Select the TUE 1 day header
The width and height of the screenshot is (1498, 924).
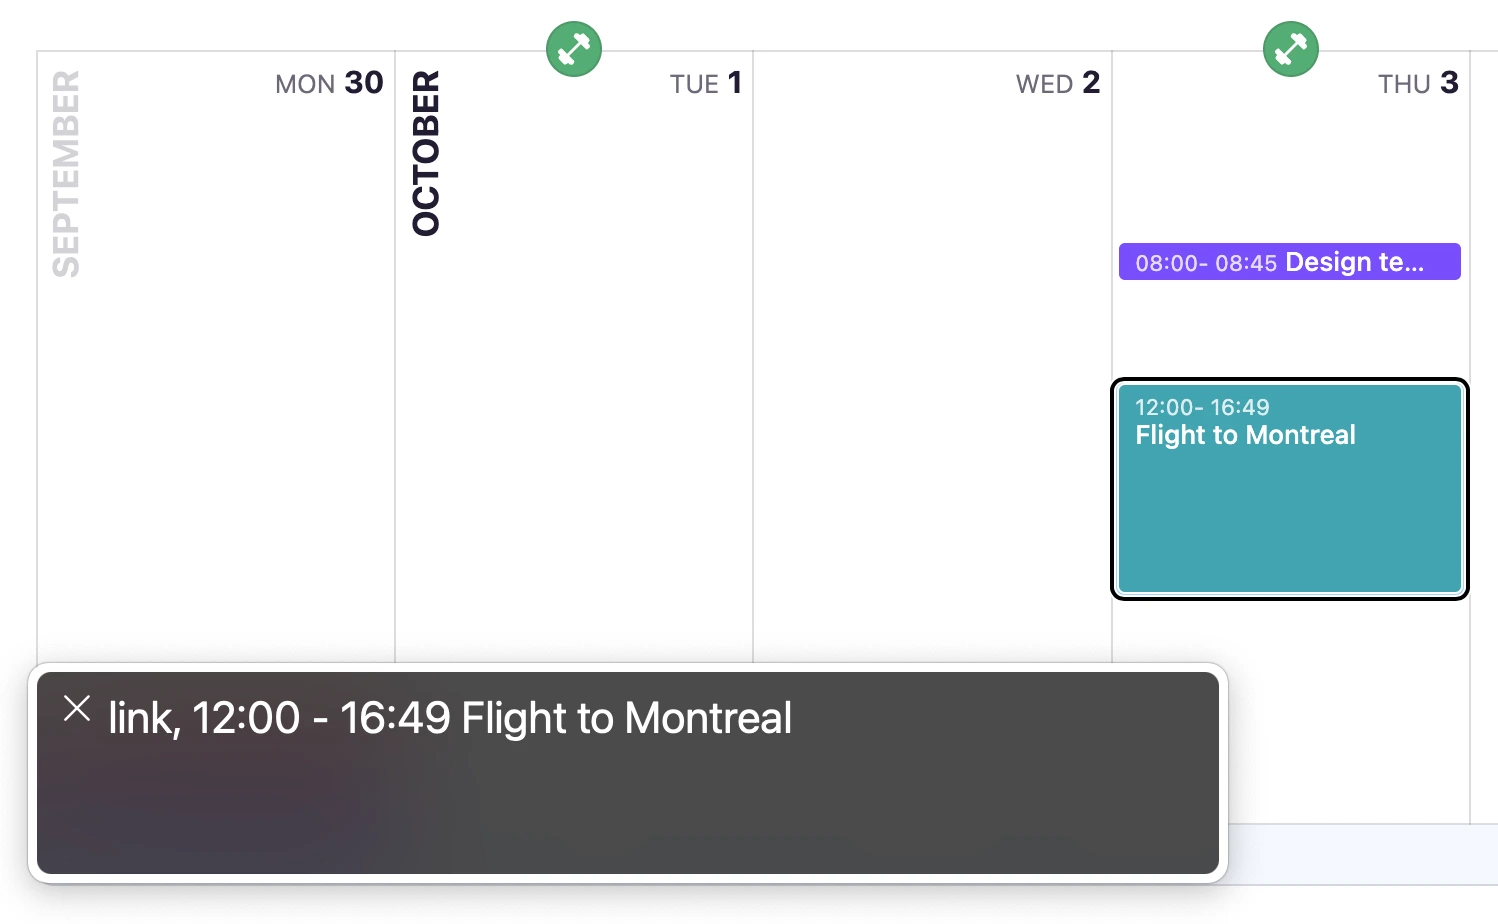click(x=705, y=83)
